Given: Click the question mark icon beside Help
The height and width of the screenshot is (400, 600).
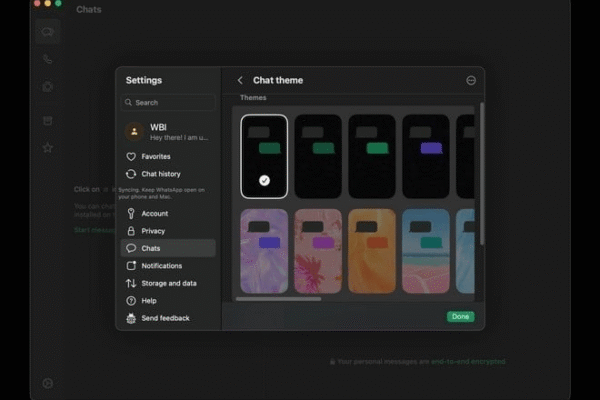Looking at the screenshot, I should point(131,301).
